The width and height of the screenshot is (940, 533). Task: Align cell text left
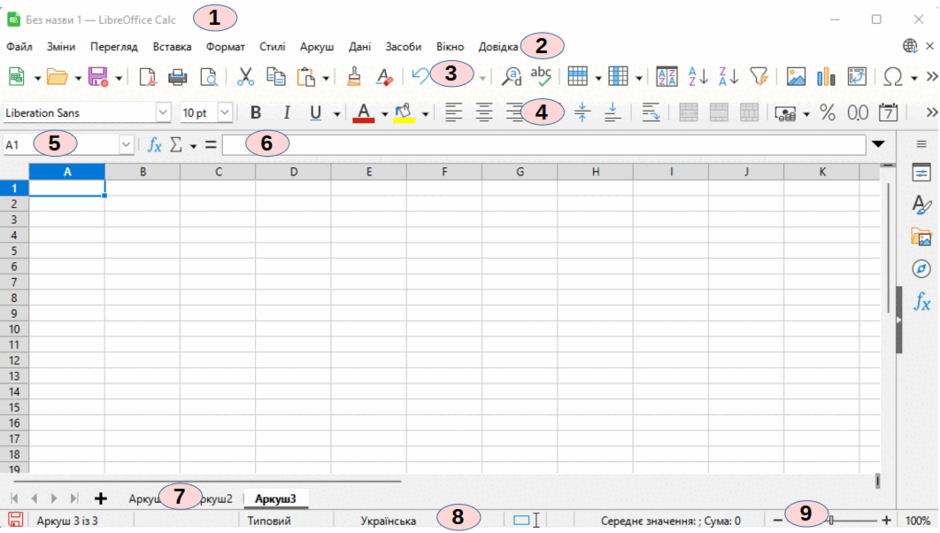tap(454, 113)
